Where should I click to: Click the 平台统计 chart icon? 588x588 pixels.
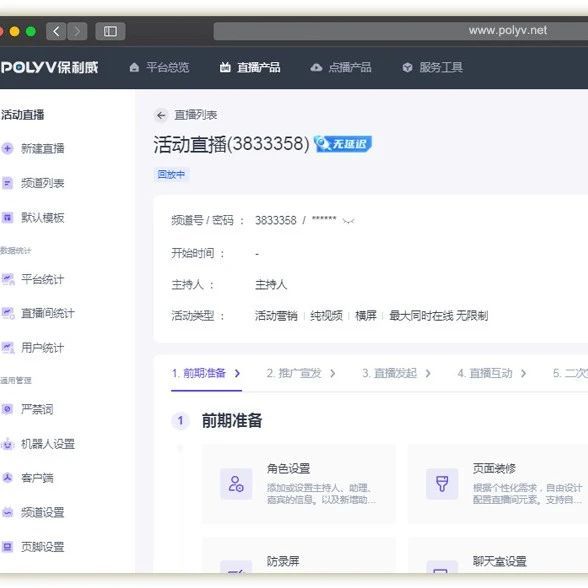[x=8, y=279]
